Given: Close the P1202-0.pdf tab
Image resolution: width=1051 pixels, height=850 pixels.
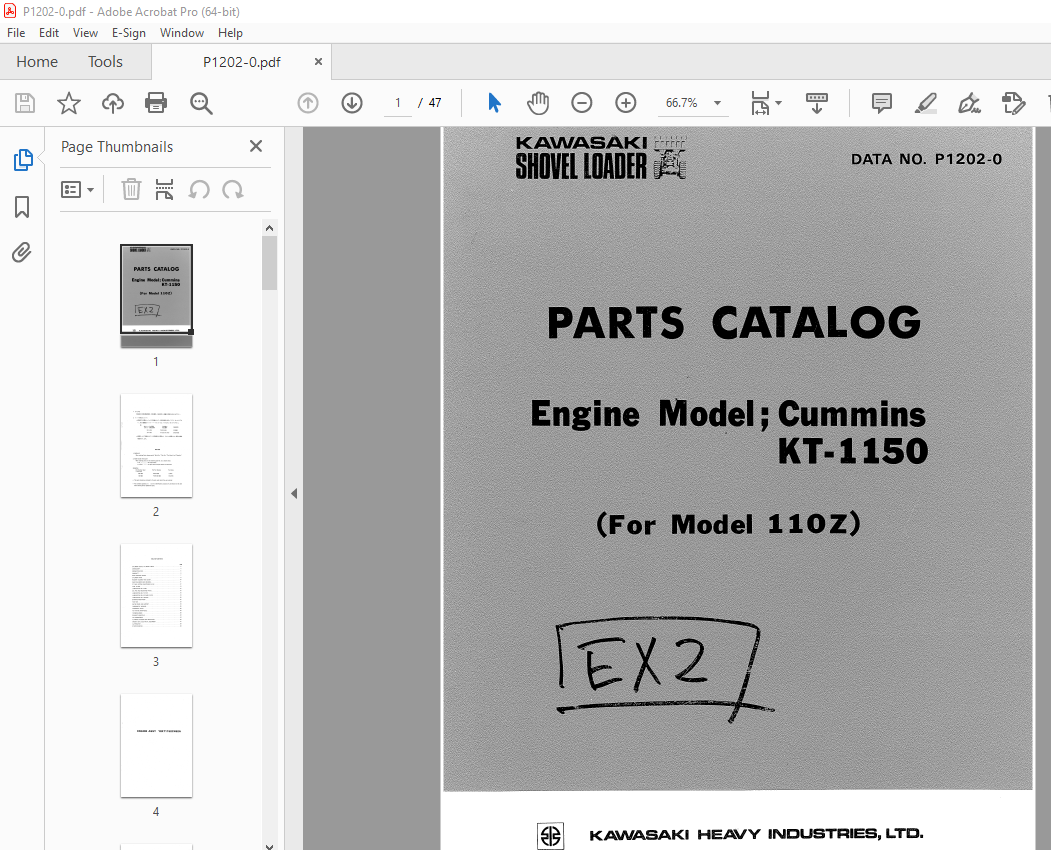Looking at the screenshot, I should pos(318,62).
